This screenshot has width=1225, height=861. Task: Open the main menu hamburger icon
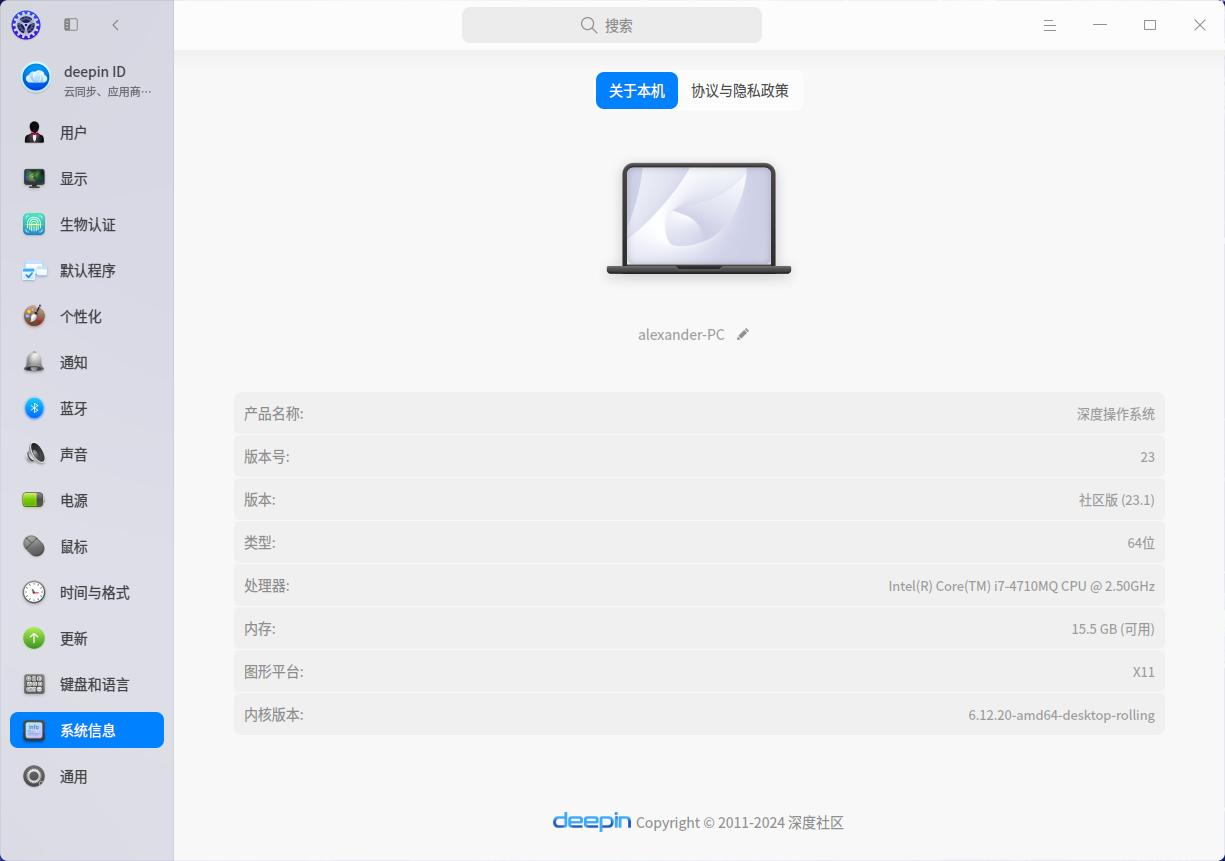pos(1050,25)
